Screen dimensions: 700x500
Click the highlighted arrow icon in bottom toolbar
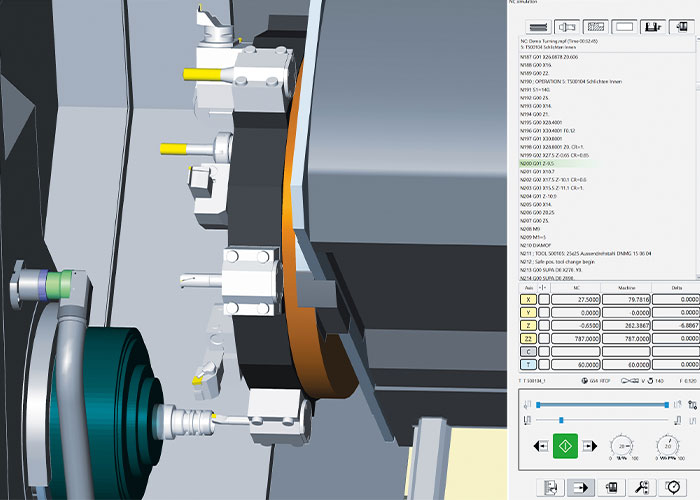(x=581, y=487)
